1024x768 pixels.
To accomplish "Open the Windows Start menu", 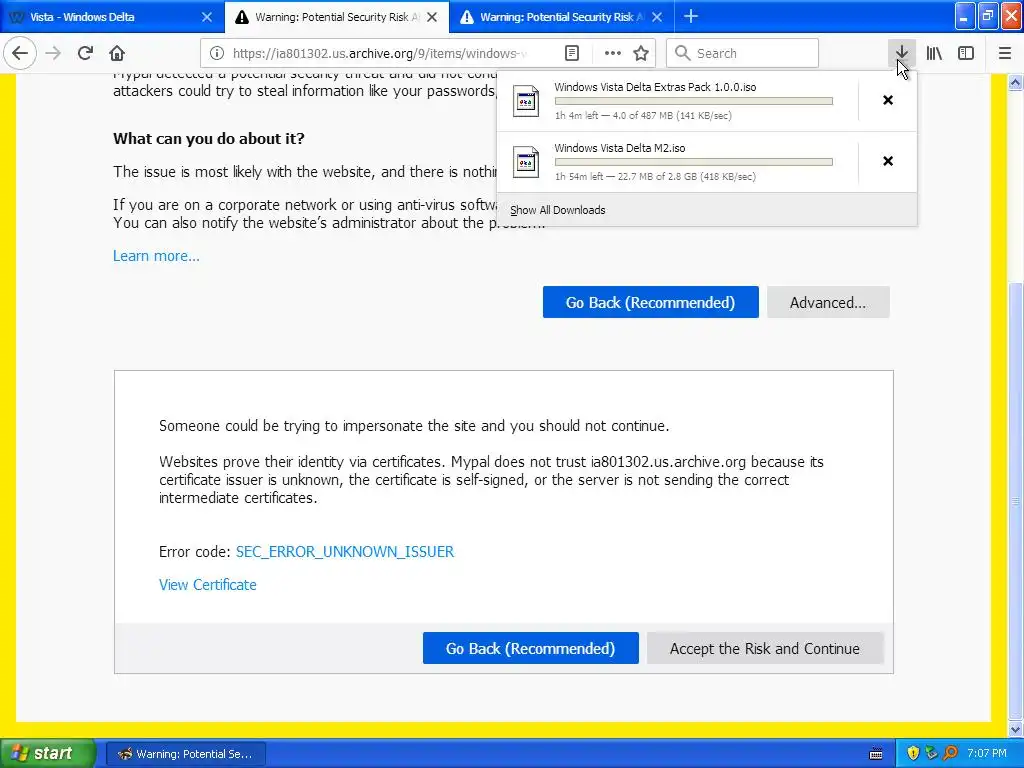I will point(47,754).
